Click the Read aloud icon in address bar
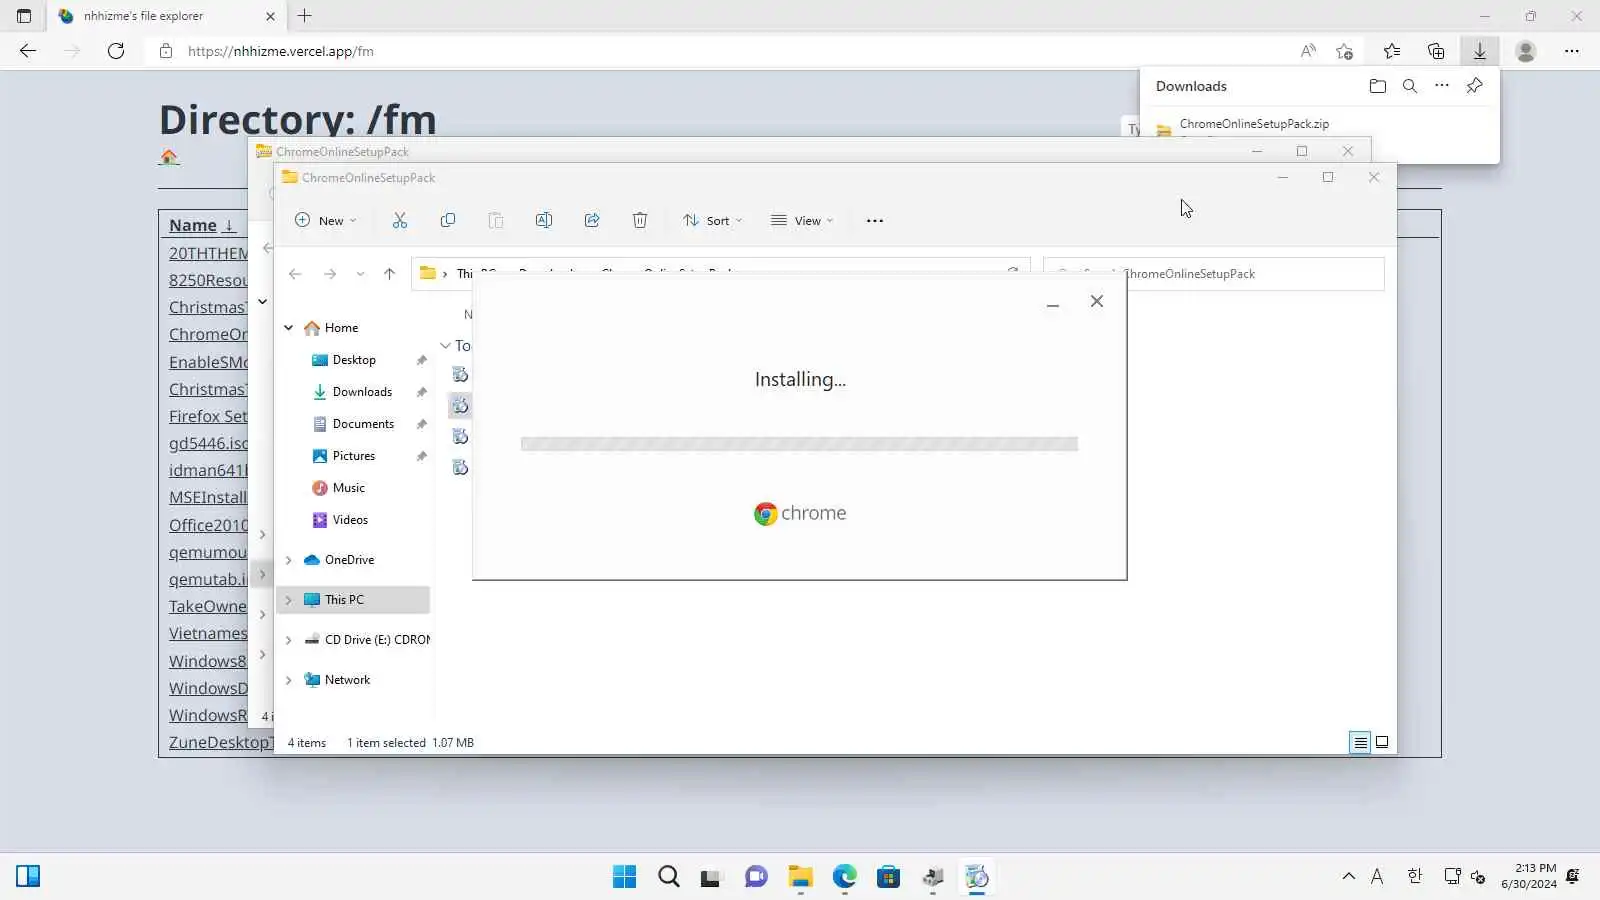 [1308, 51]
